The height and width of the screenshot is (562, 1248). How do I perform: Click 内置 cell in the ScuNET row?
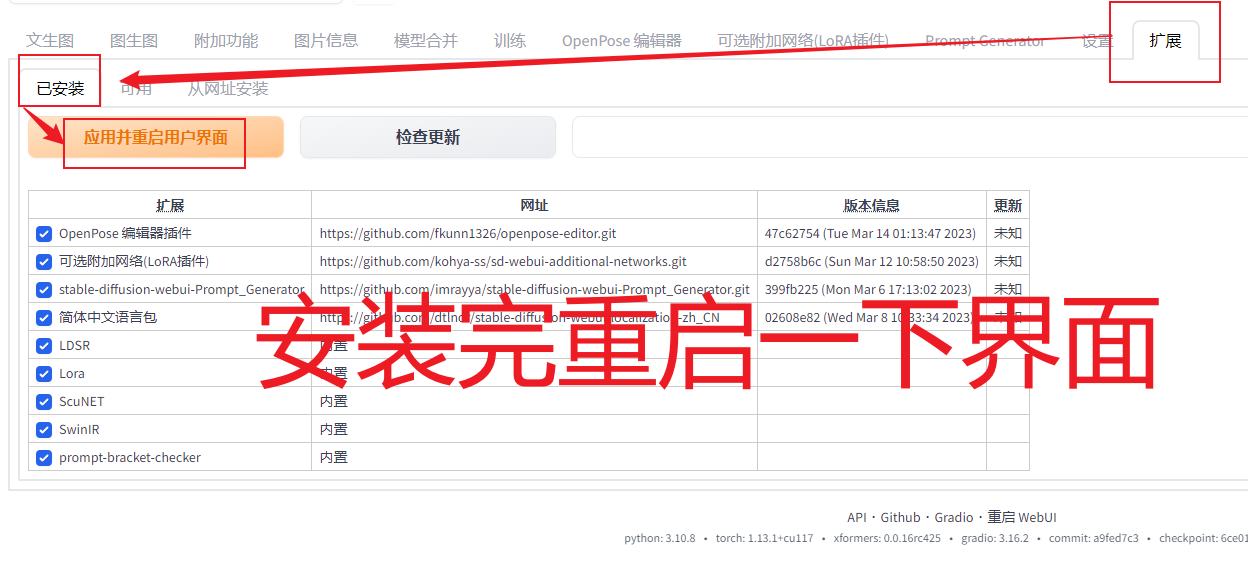point(534,401)
